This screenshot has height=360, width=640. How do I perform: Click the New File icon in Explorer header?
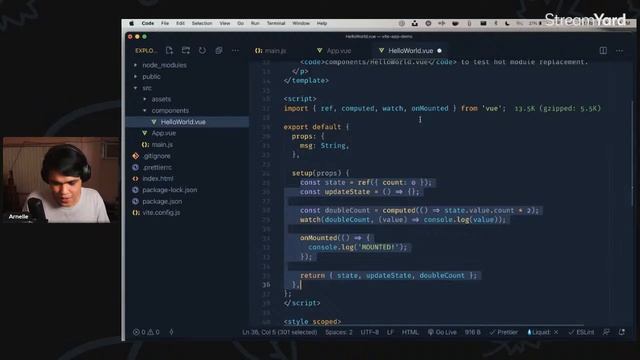169,51
